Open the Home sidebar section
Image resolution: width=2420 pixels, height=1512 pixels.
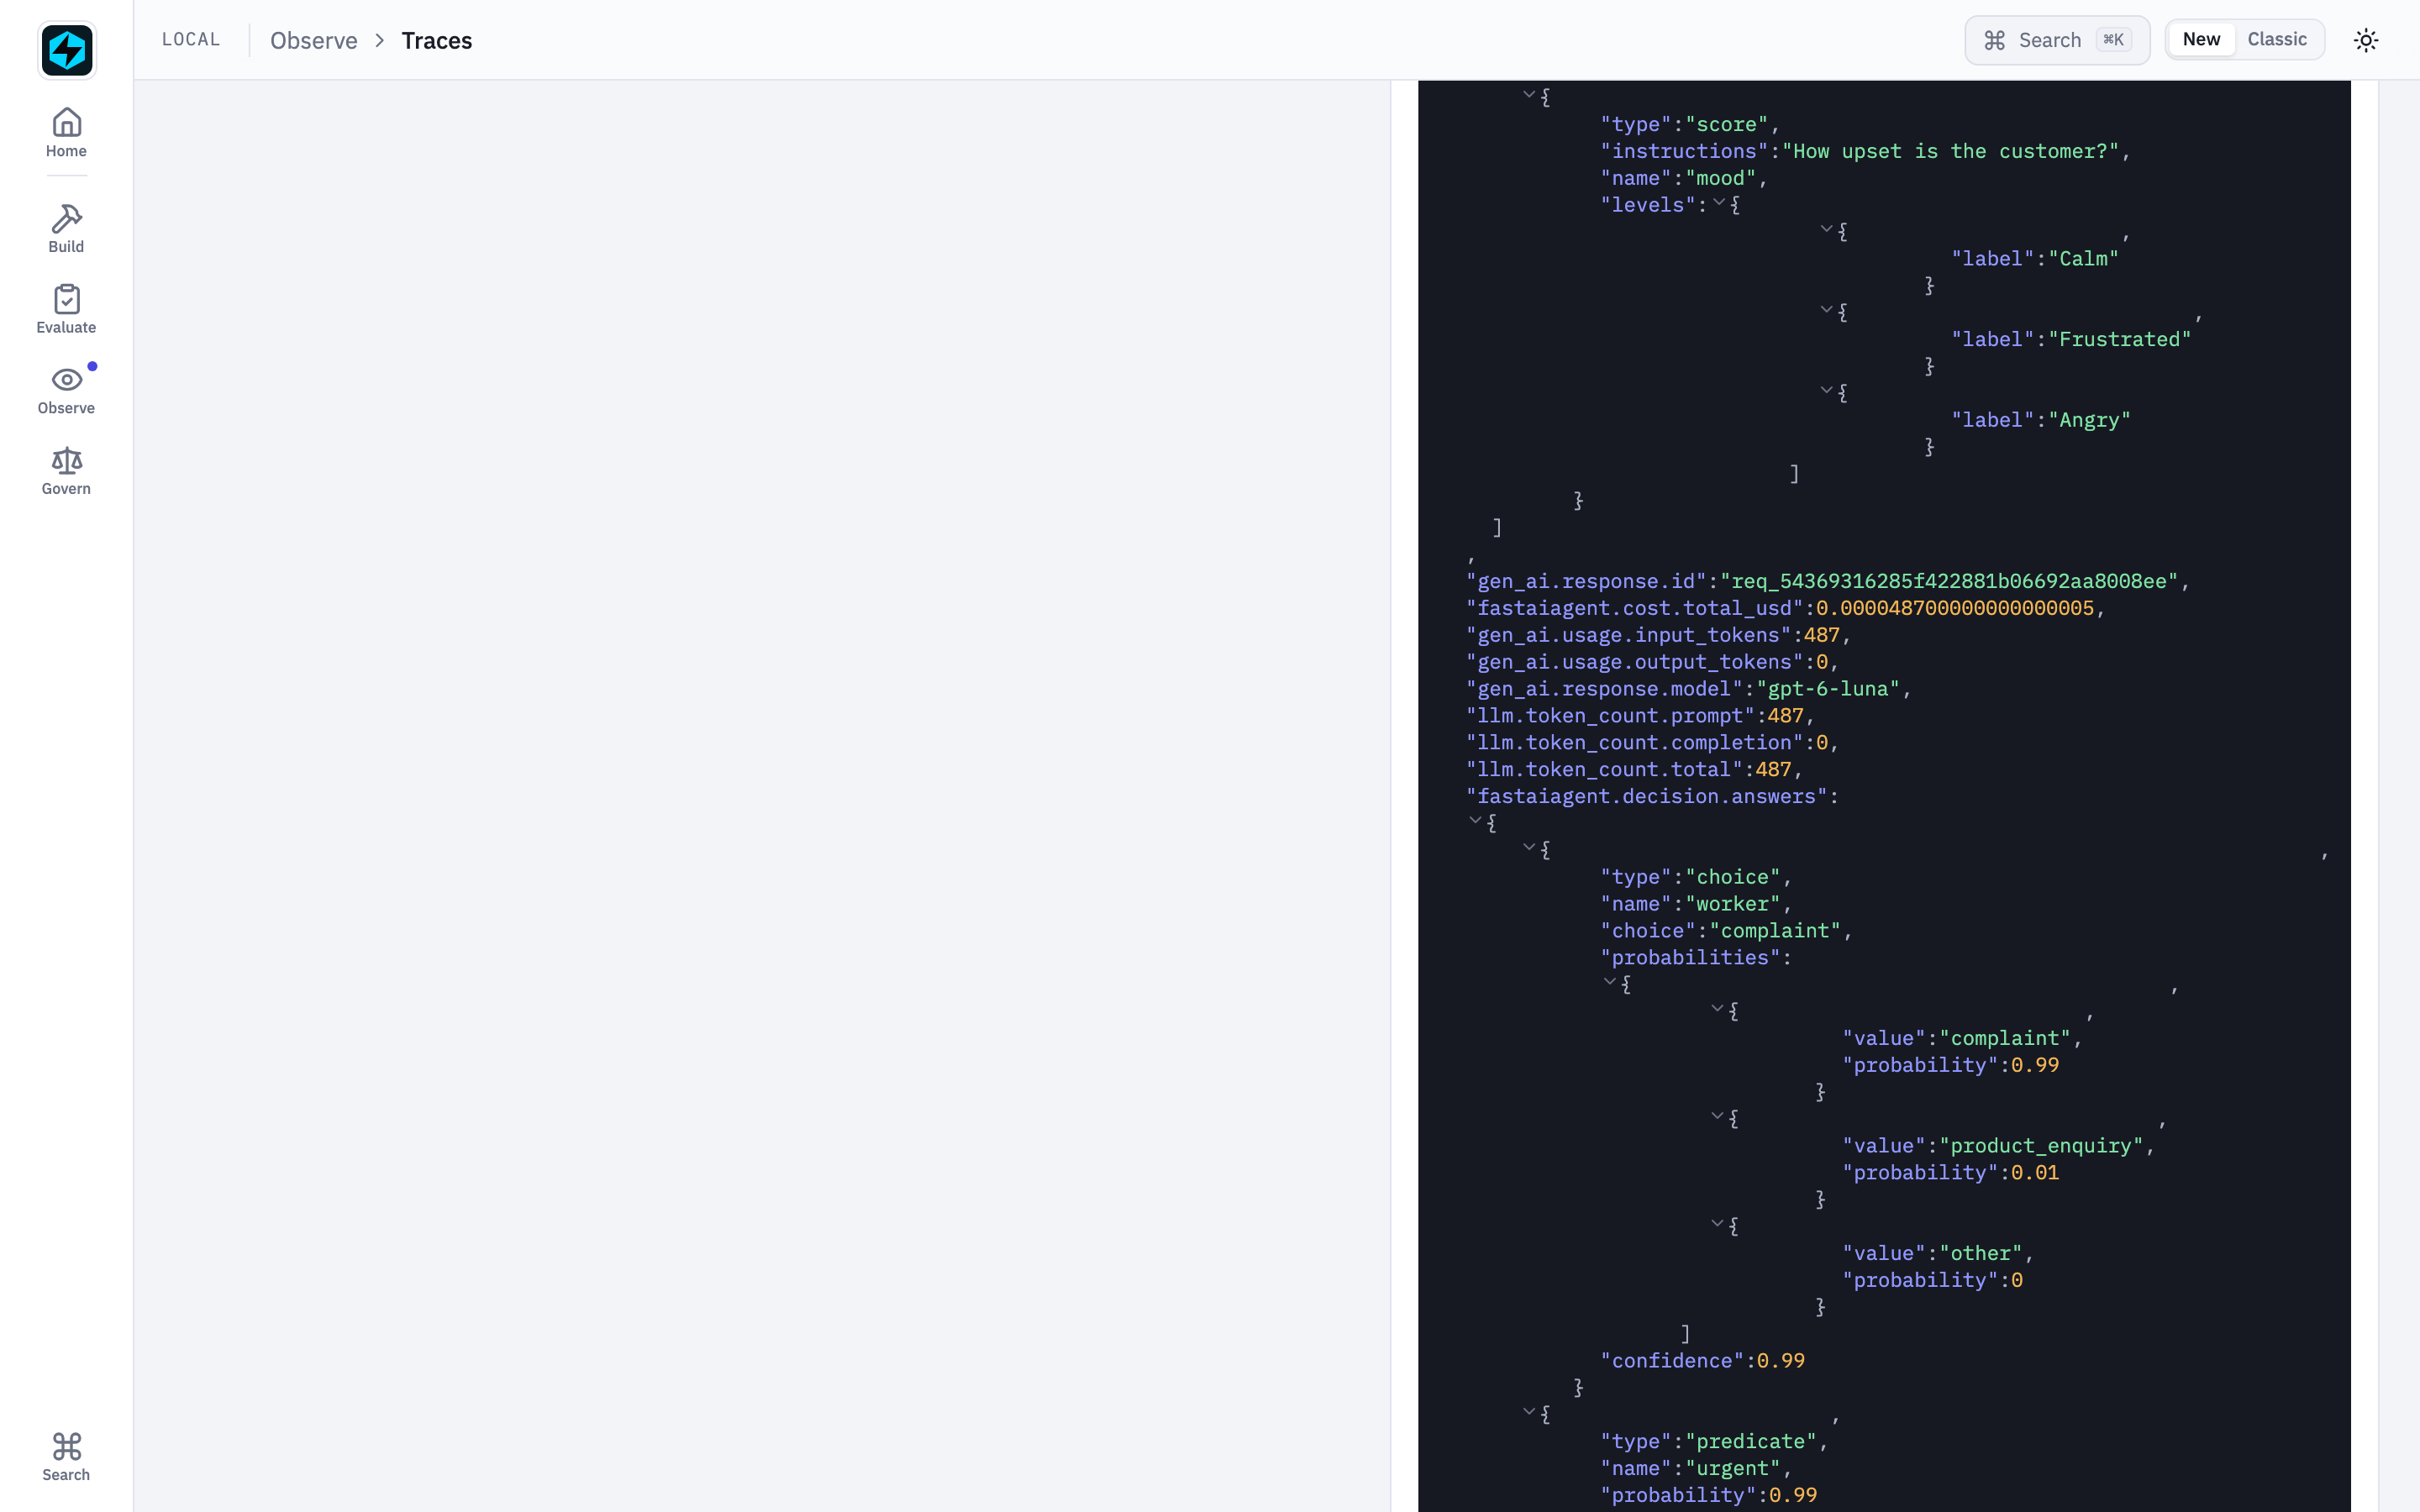66,133
